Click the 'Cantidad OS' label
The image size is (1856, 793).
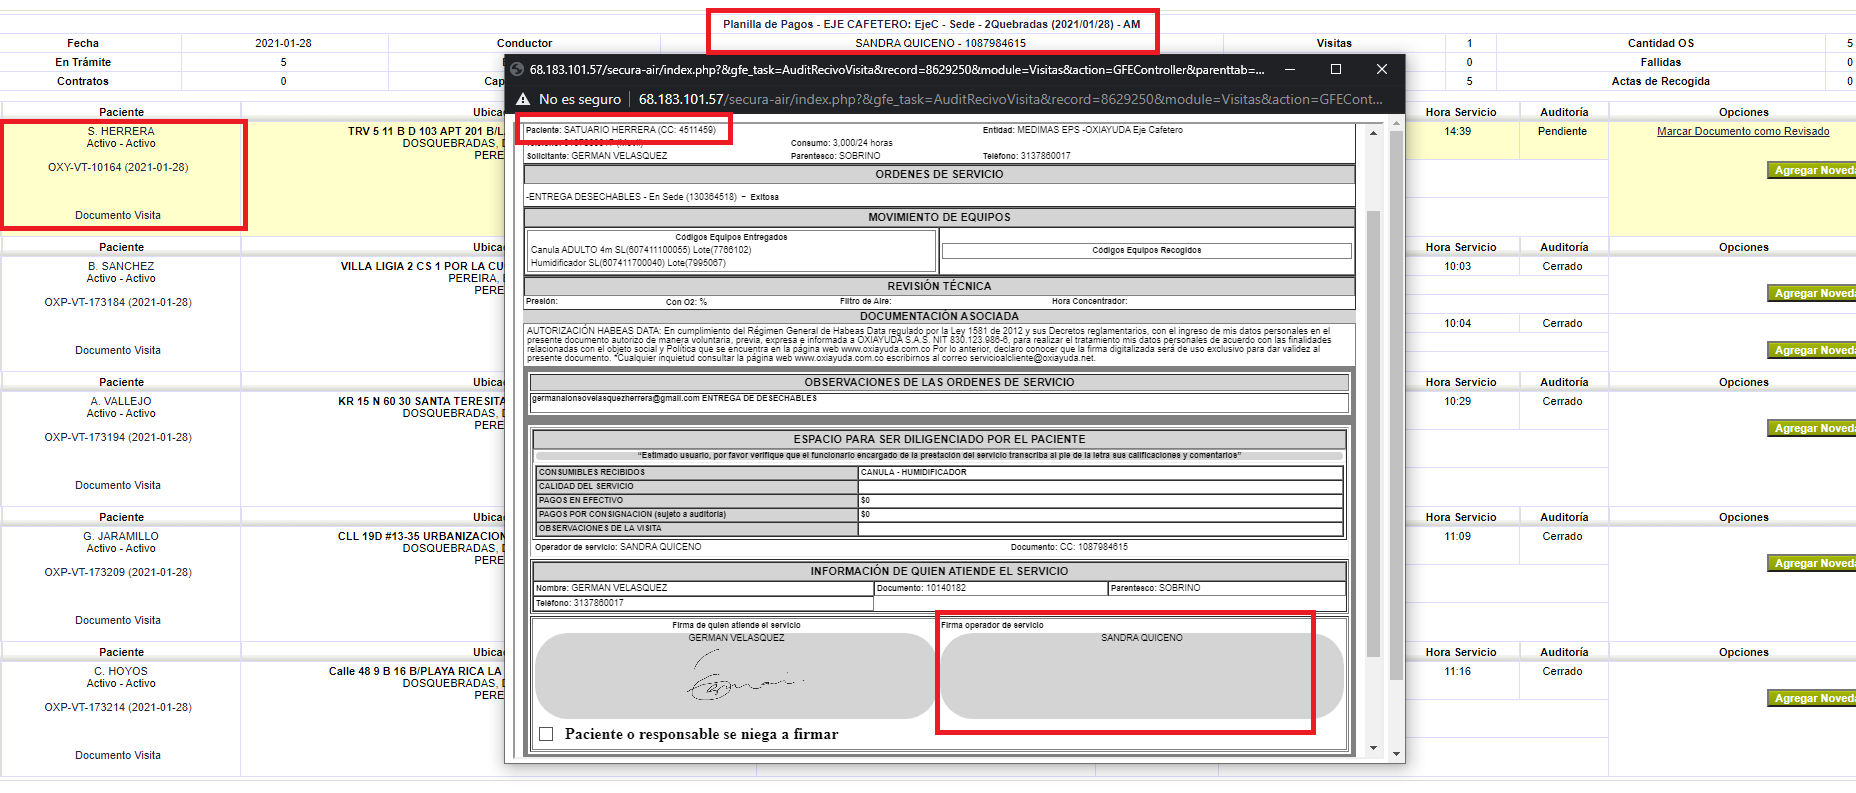[1660, 43]
